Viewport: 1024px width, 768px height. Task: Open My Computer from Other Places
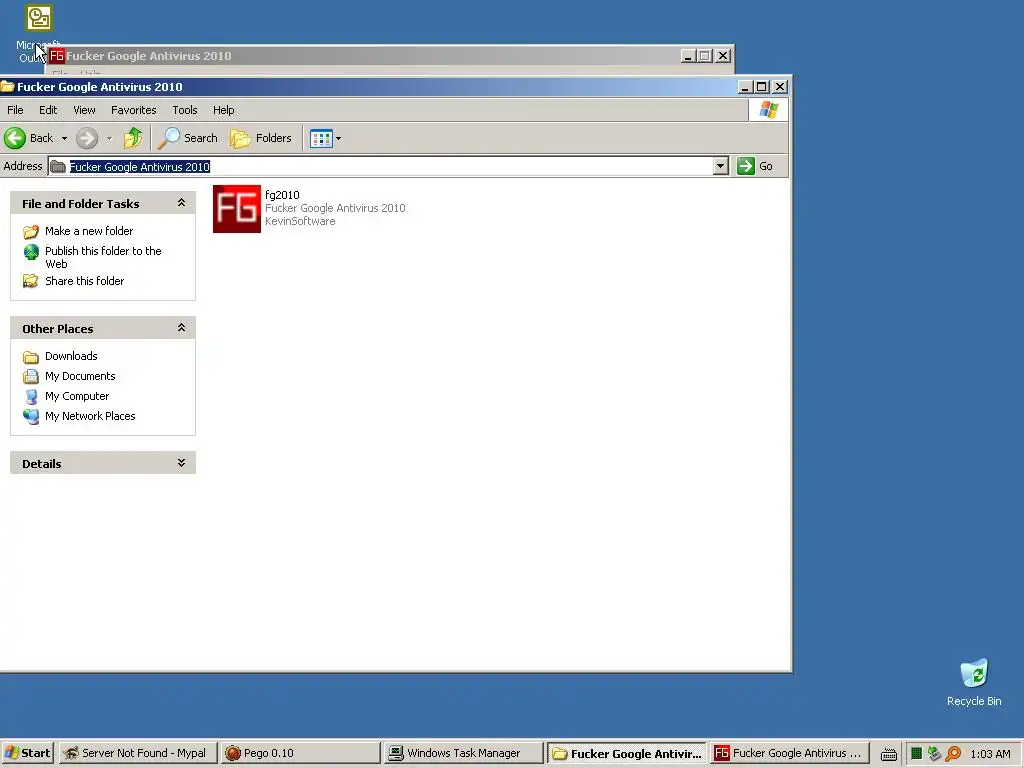[x=76, y=396]
